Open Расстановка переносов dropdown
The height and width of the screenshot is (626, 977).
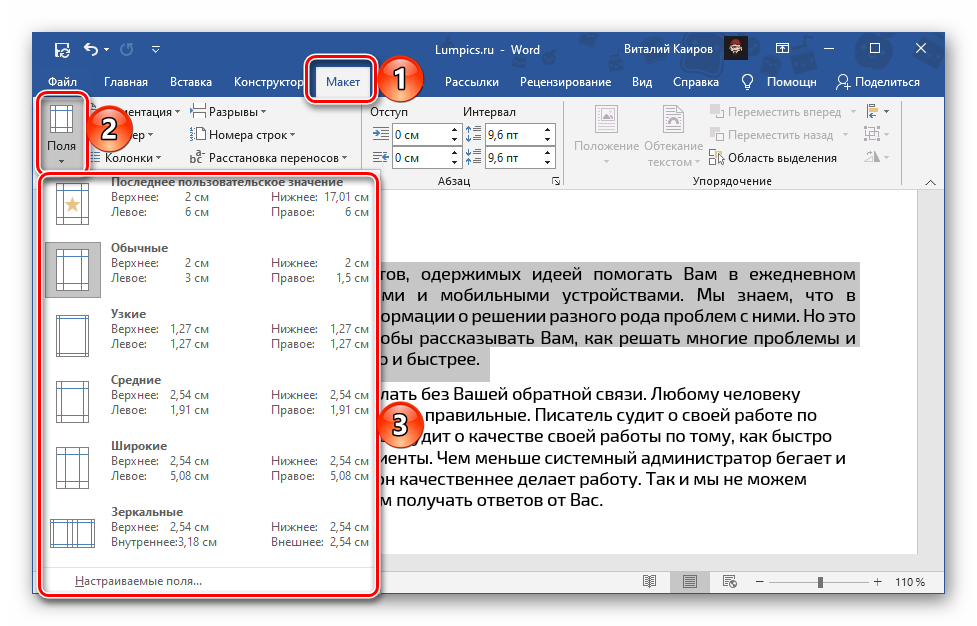pos(269,158)
